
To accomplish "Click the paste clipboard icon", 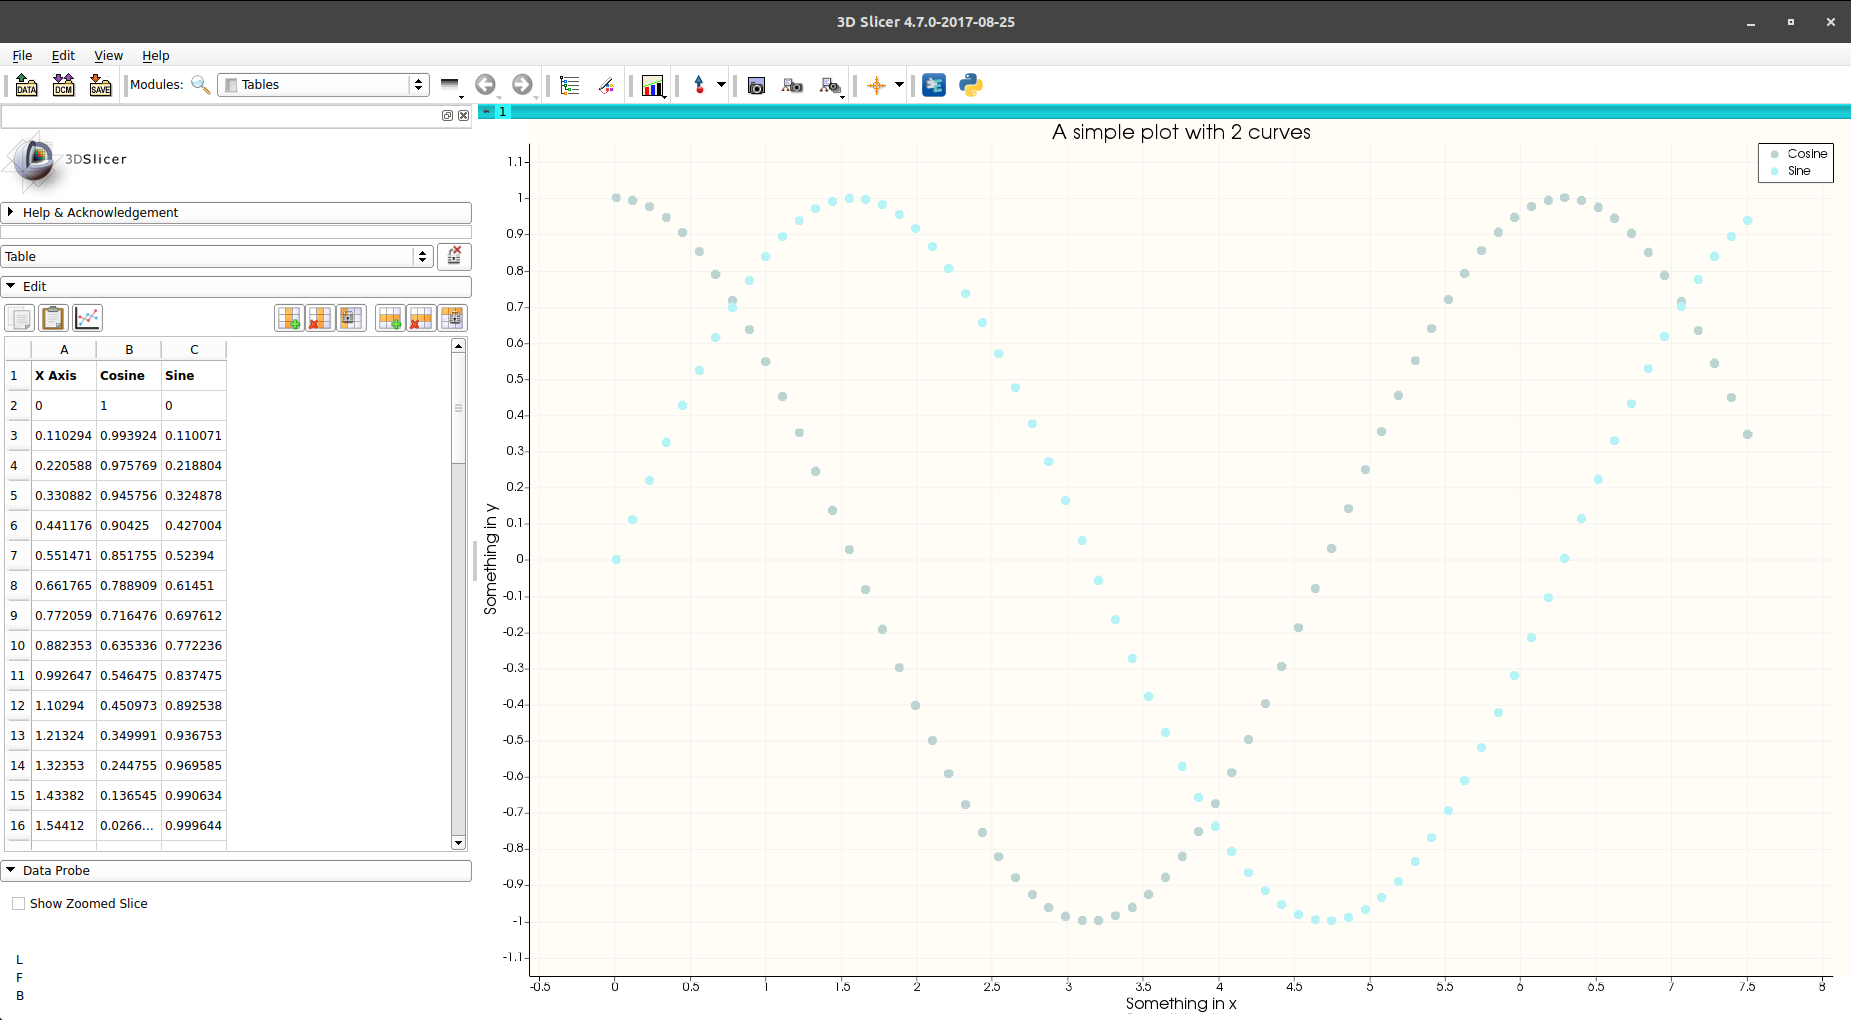I will tap(53, 318).
